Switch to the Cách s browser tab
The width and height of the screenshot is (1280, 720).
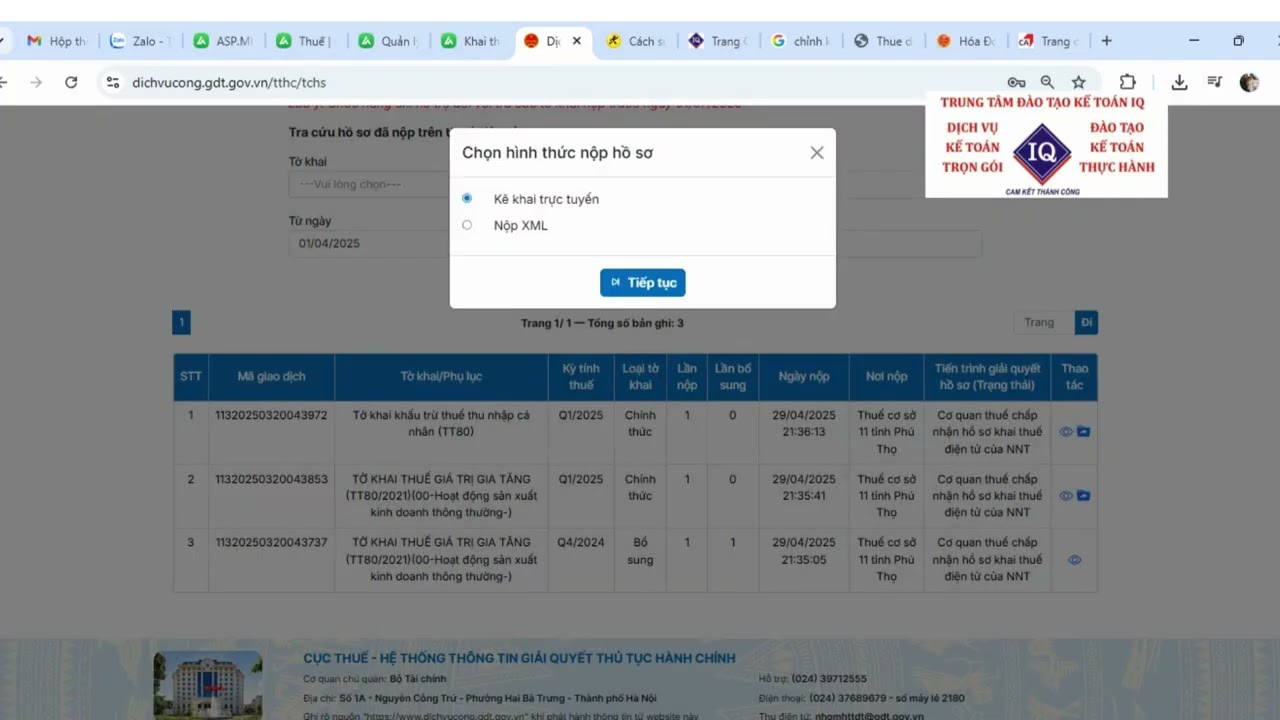(635, 41)
